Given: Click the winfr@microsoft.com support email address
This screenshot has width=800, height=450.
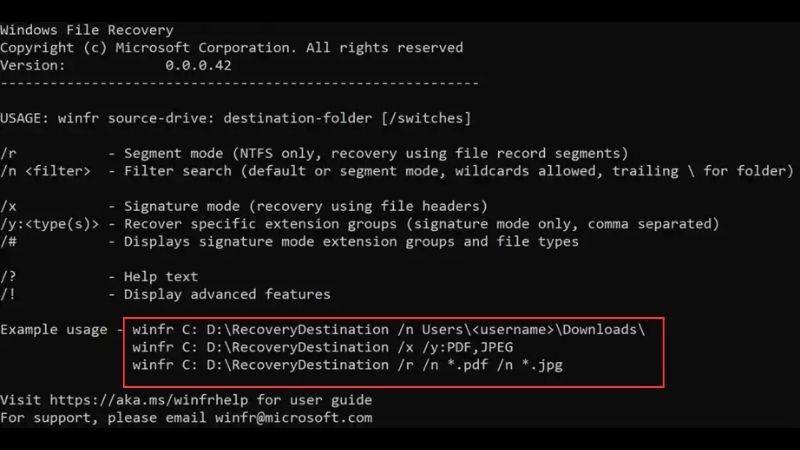Looking at the screenshot, I should (x=293, y=418).
